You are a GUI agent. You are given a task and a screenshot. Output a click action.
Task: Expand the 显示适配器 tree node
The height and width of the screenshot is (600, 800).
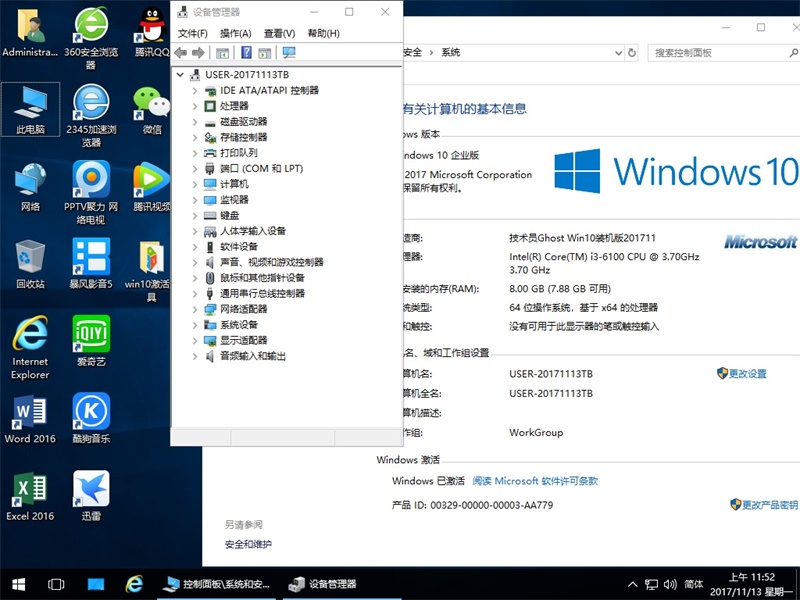[195, 340]
